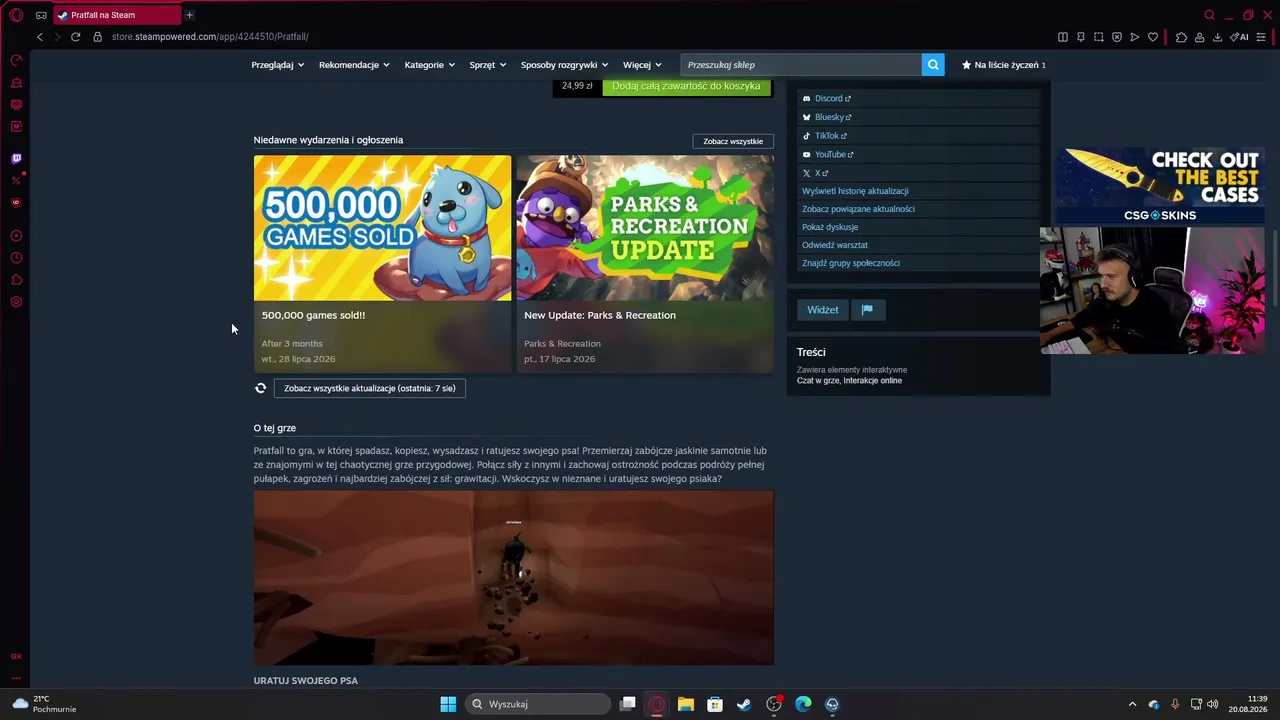This screenshot has height=720, width=1280.
Task: Reload the Steam store page
Action: coord(75,37)
